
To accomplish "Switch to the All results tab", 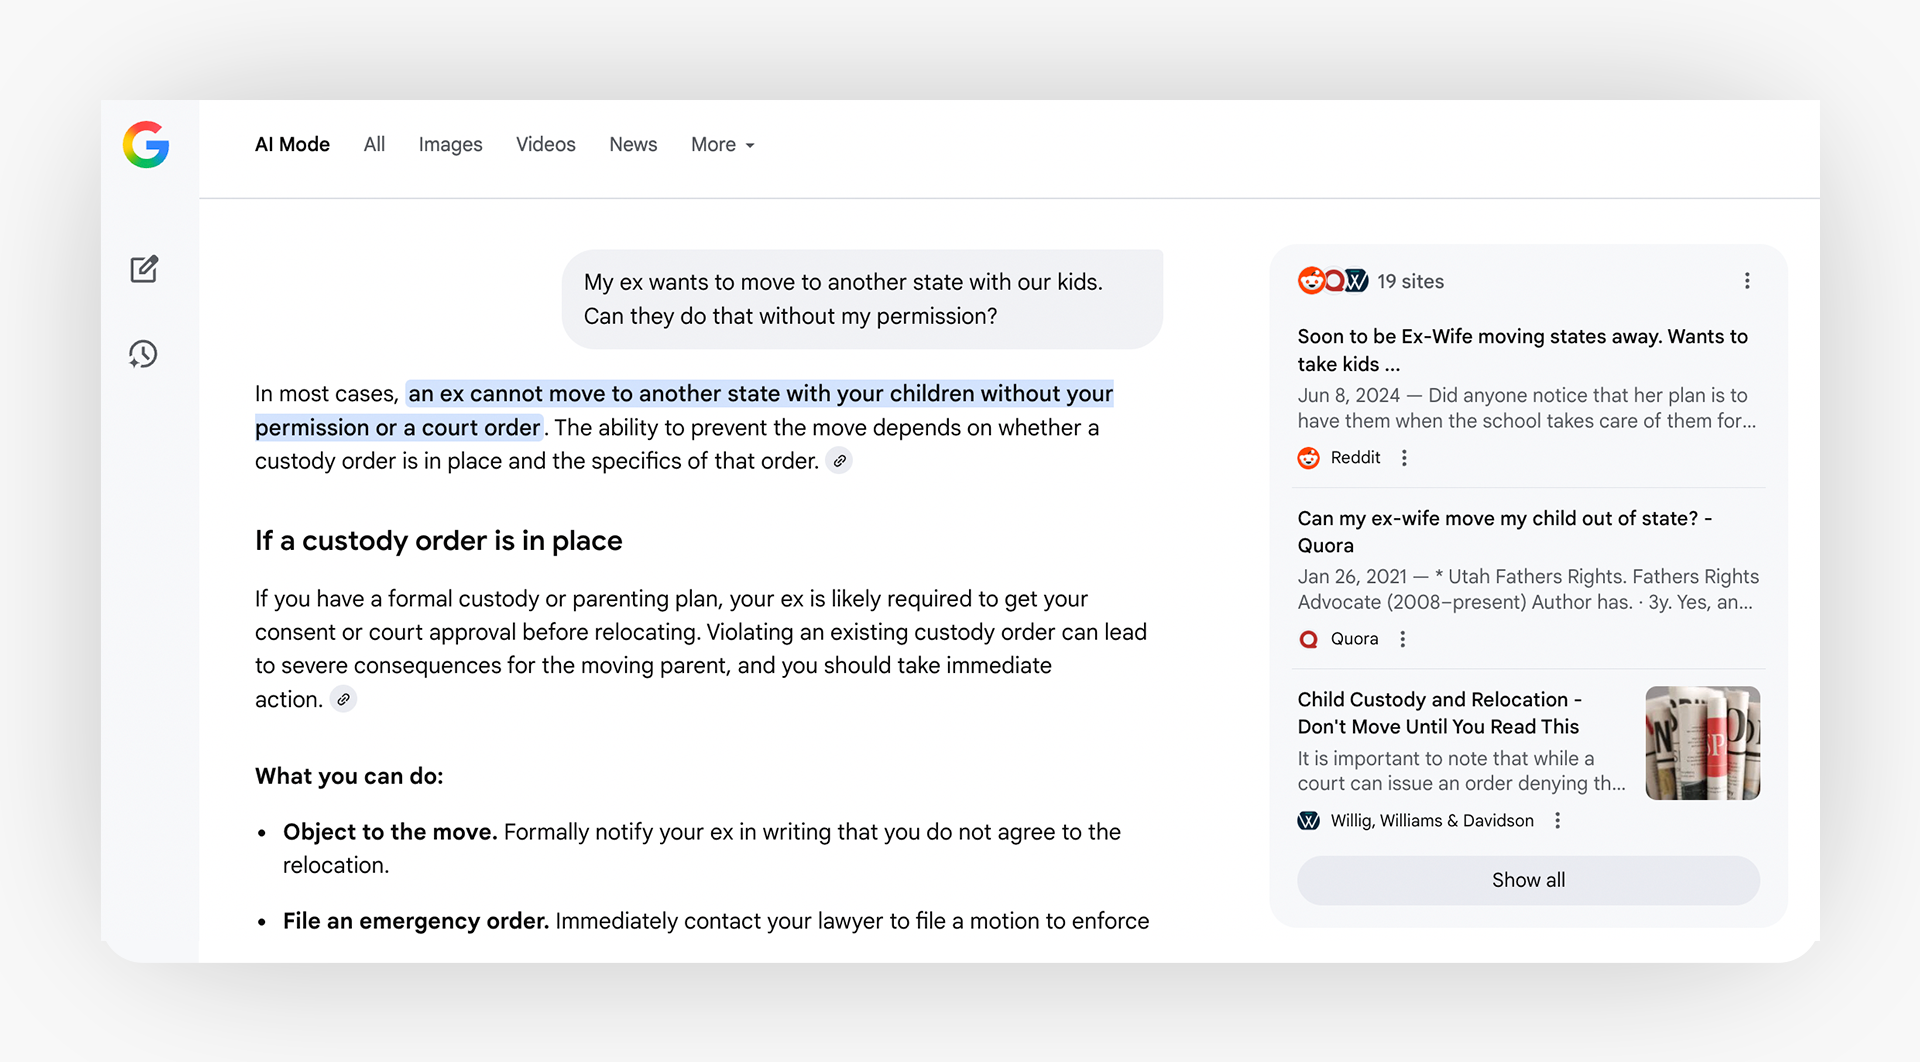I will click(373, 145).
